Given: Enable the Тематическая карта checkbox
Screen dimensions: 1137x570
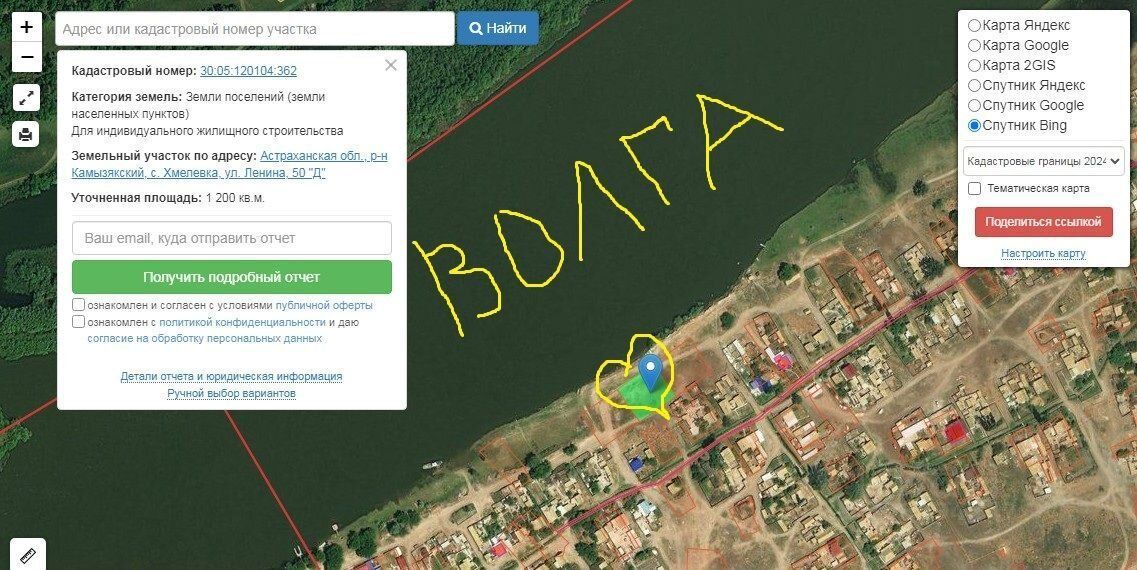Looking at the screenshot, I should (x=975, y=189).
